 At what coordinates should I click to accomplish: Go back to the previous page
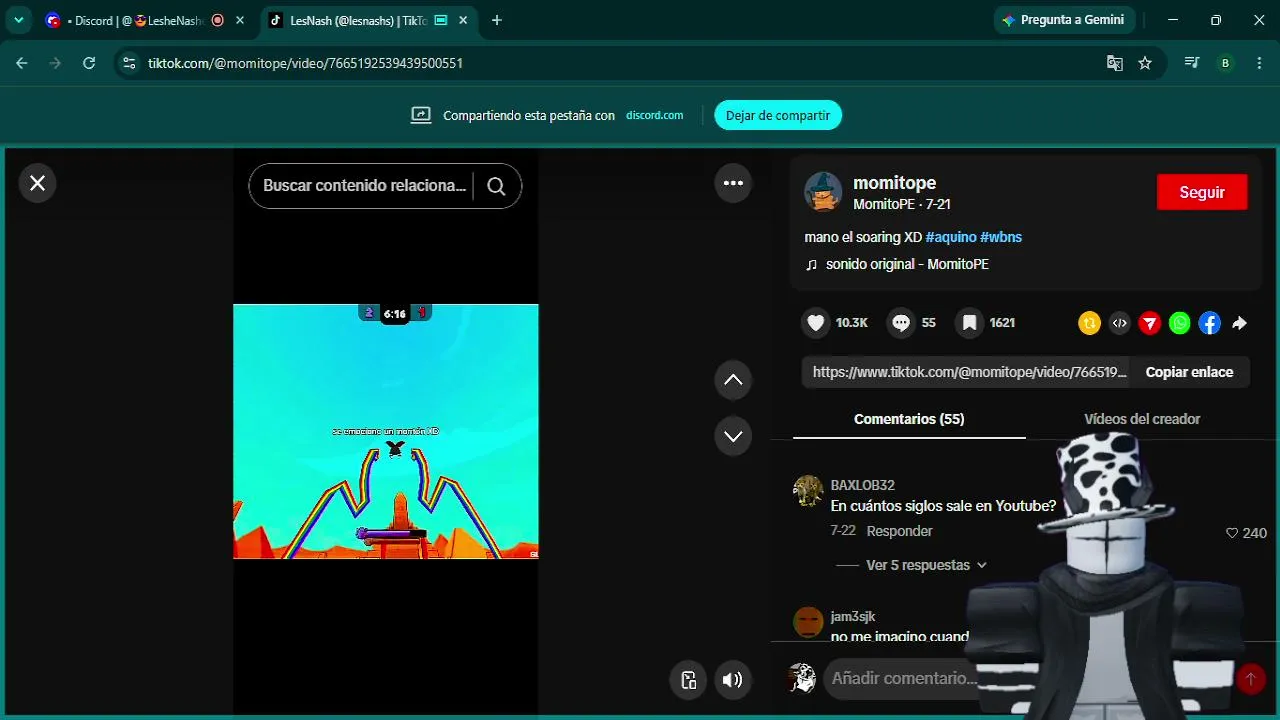point(22,63)
